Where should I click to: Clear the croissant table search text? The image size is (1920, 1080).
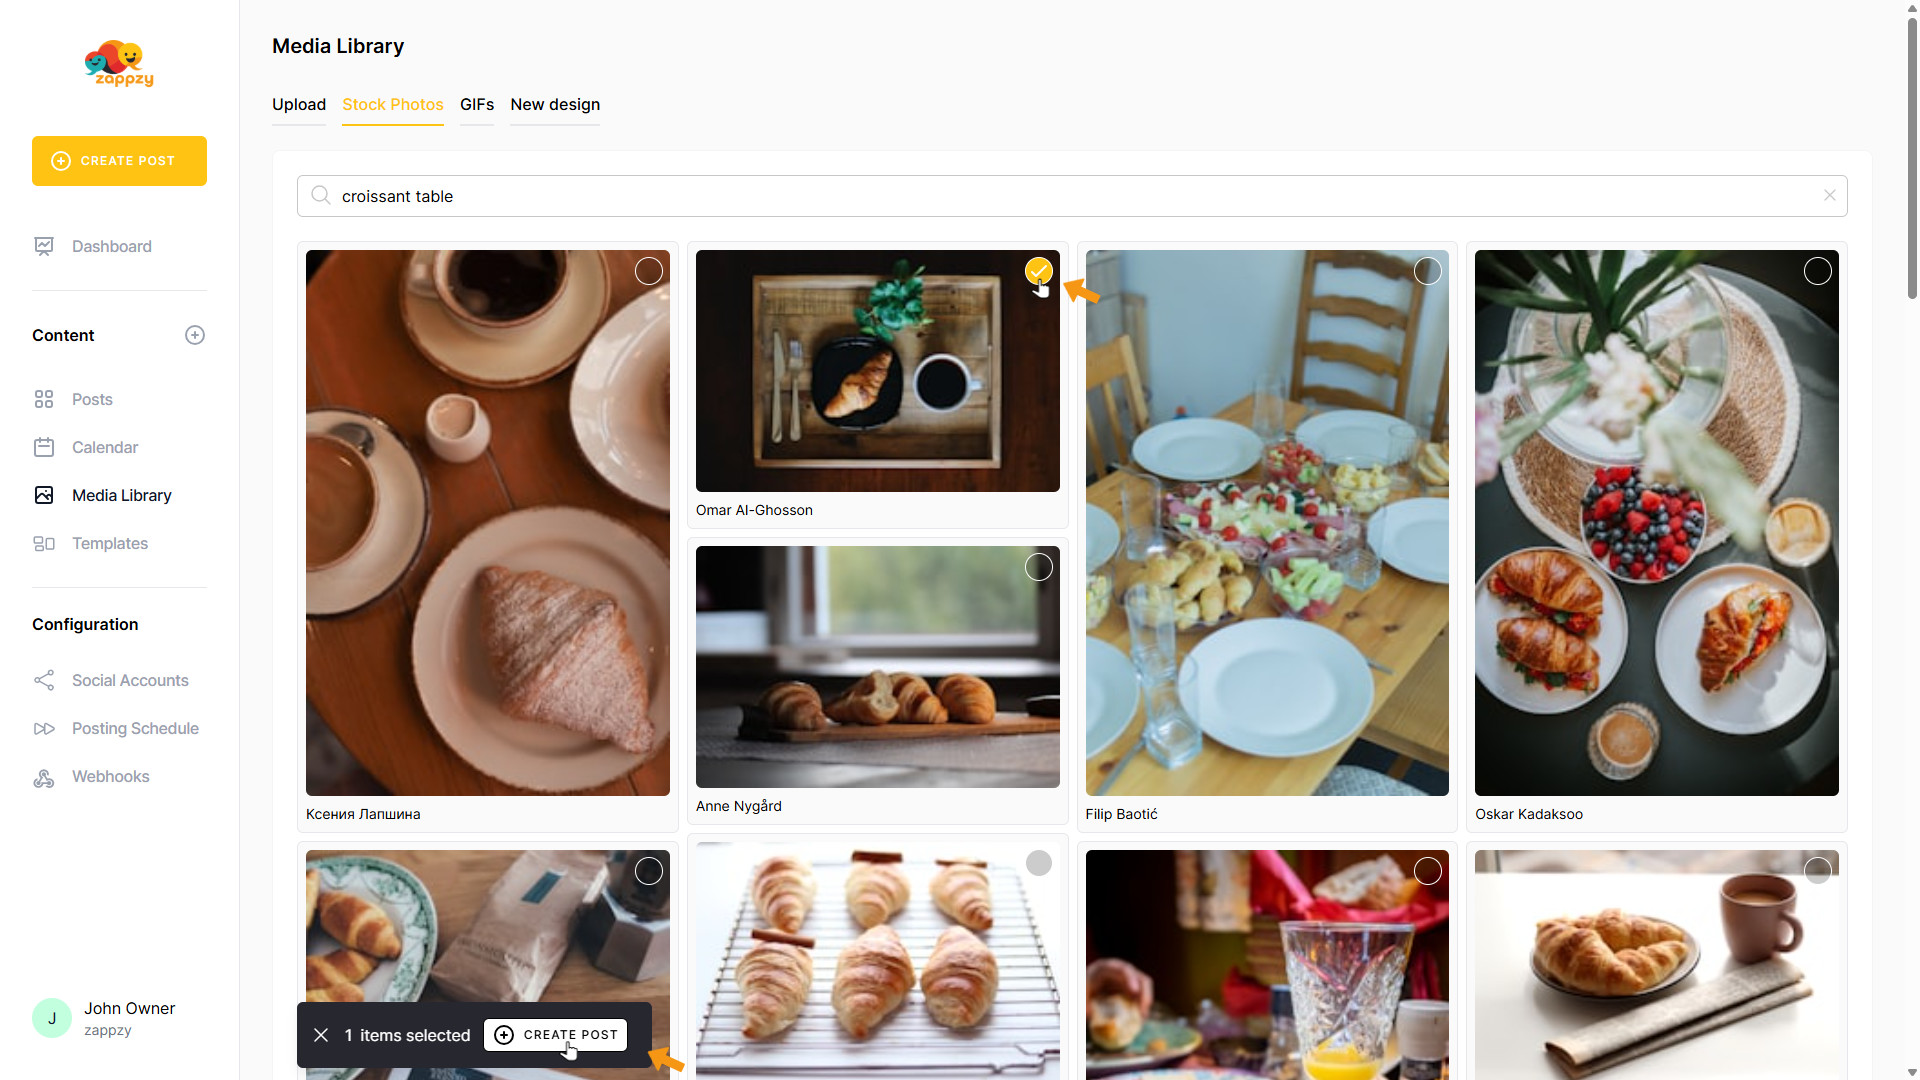(x=1829, y=195)
